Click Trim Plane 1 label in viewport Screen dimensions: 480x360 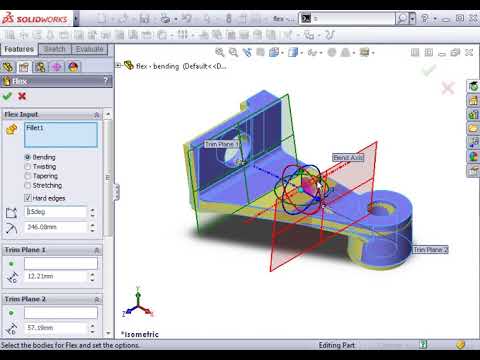[x=221, y=144]
